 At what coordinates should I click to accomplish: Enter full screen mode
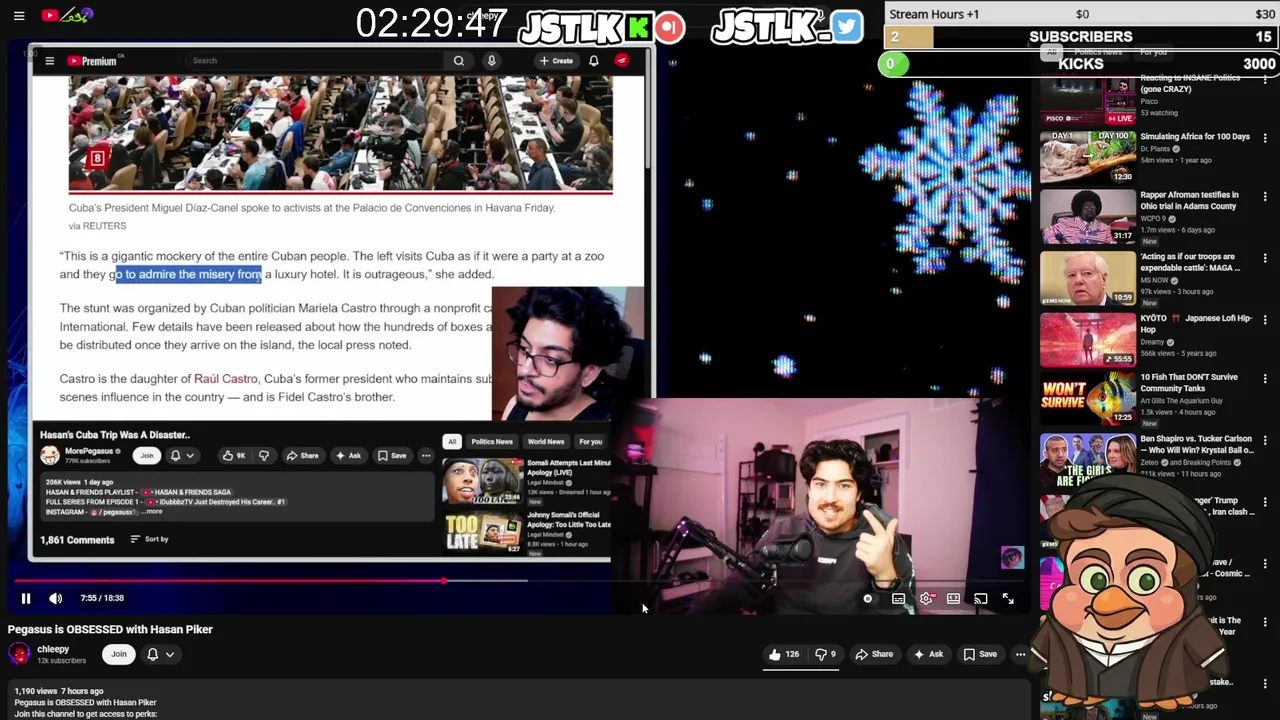coord(1008,599)
